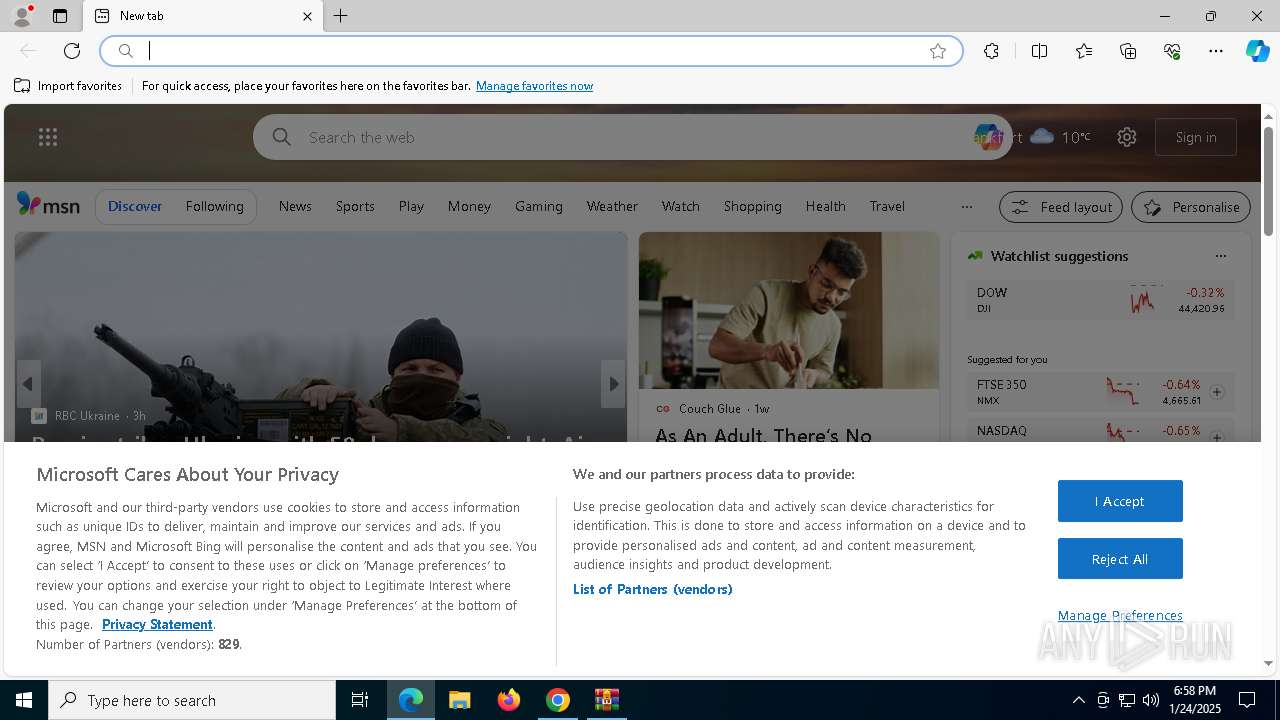Add NASDAQ to watchlist
1280x720 pixels.
[x=1217, y=437]
